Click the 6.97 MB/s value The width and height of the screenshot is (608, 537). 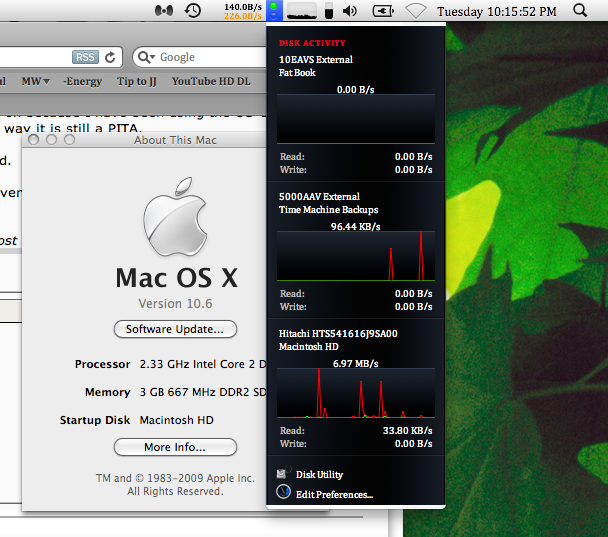[356, 364]
